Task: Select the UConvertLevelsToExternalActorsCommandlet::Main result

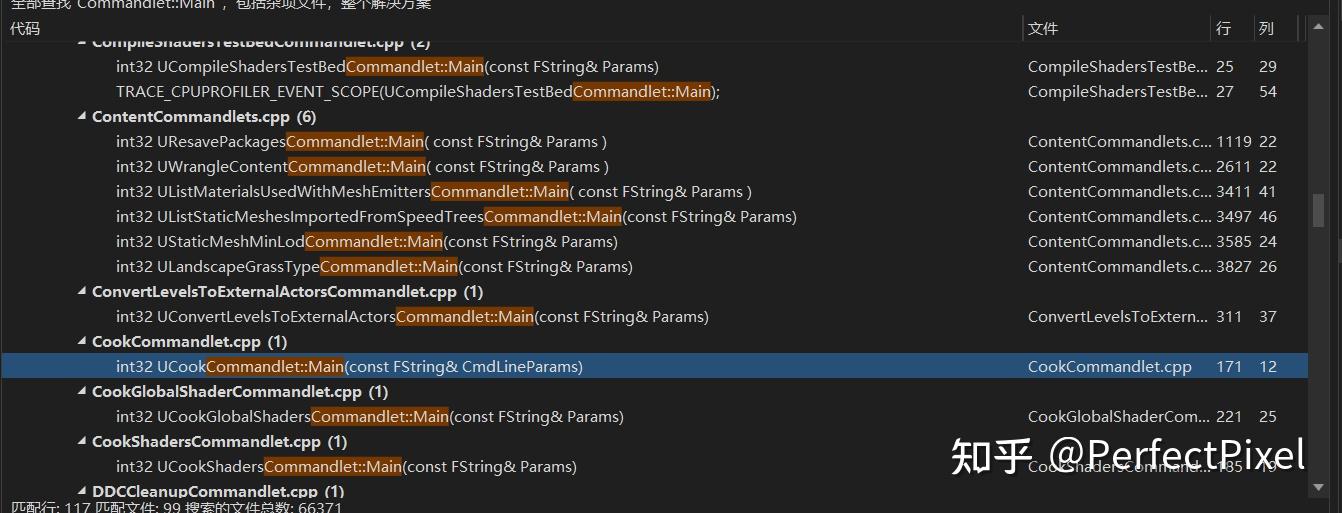Action: click(x=412, y=317)
